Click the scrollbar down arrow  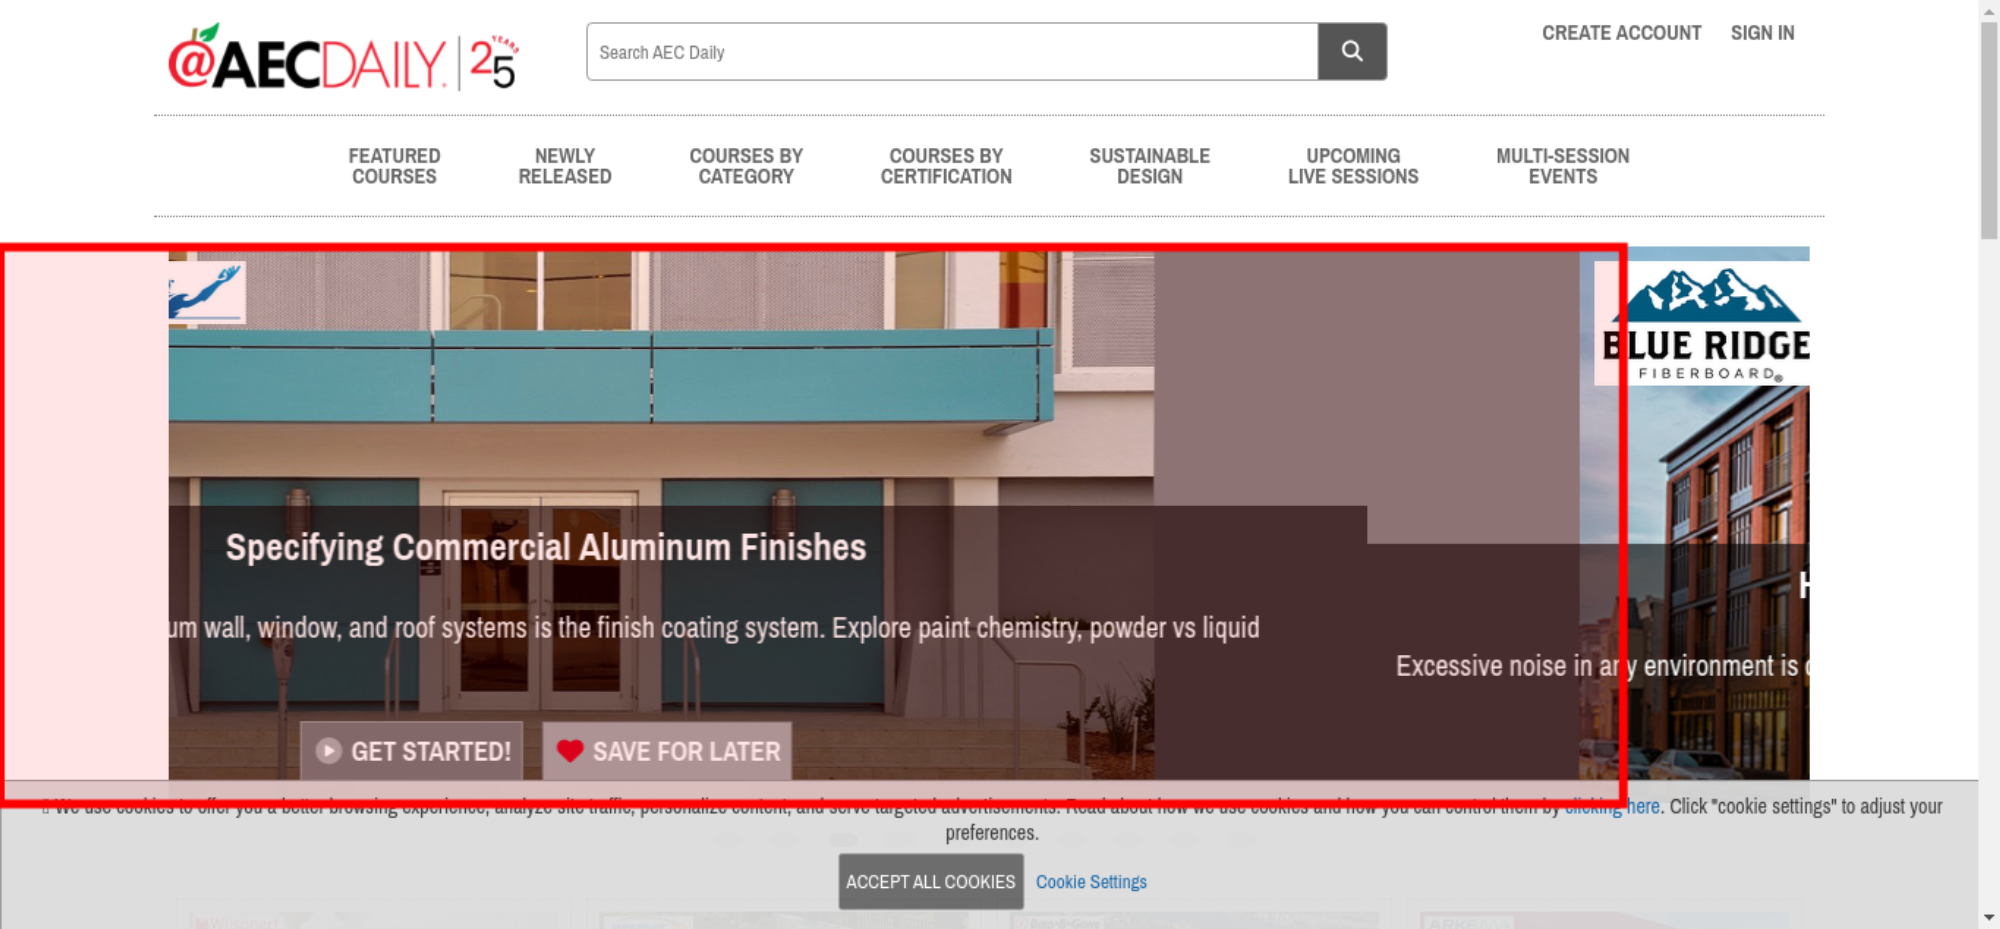(x=1988, y=917)
